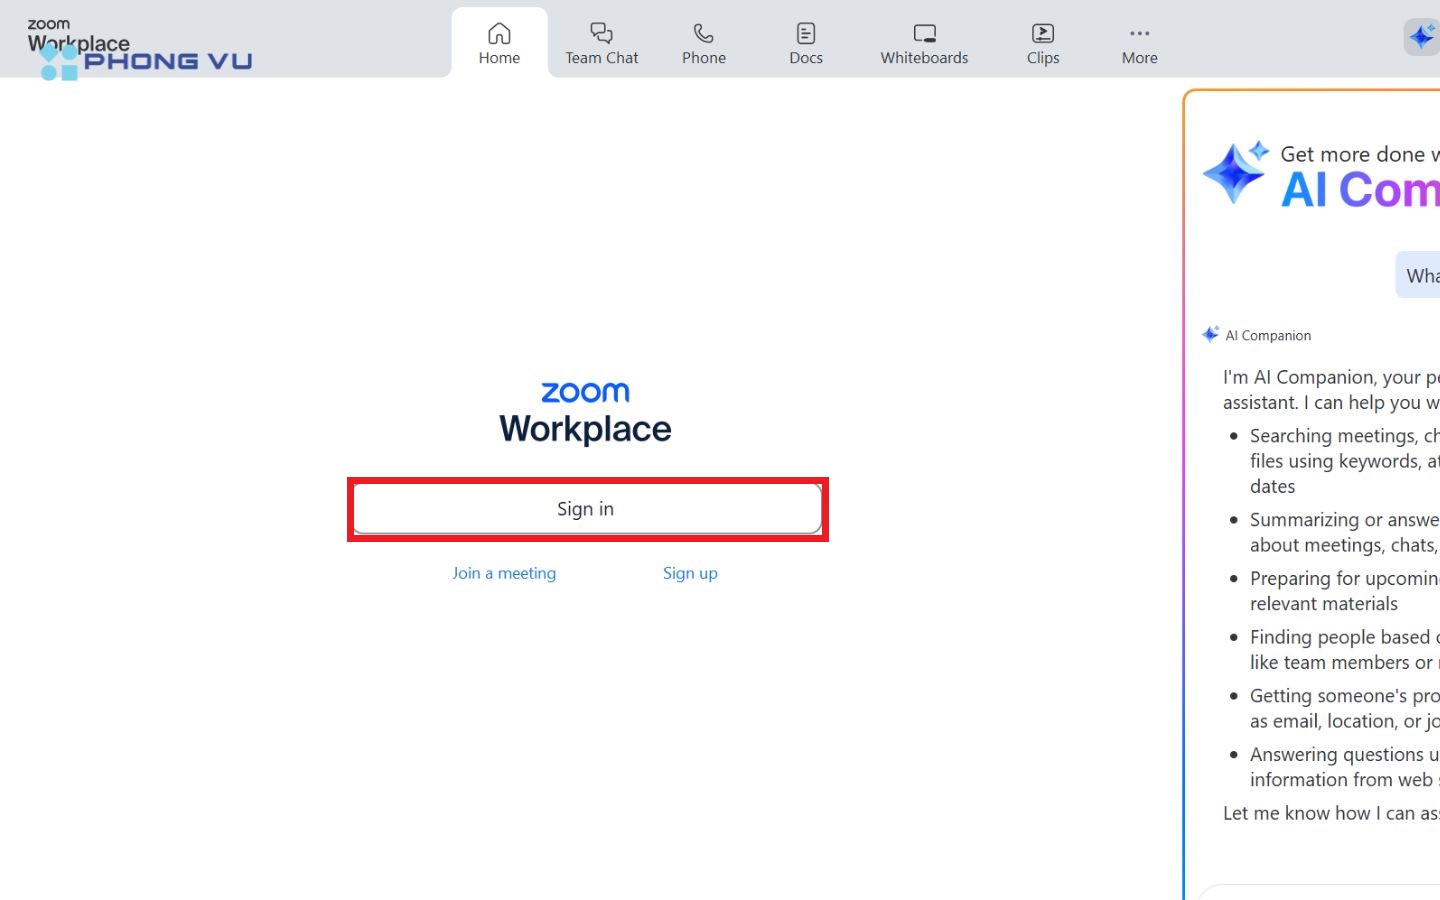Follow the Join a meeting link
Screen dimensions: 1440x900
pos(504,573)
